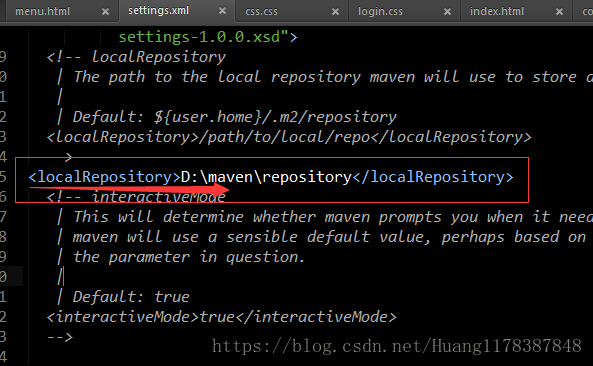The image size is (593, 366).
Task: Click the Default: ${user.home}/.m2/repository line
Action: pyautogui.click(x=226, y=117)
